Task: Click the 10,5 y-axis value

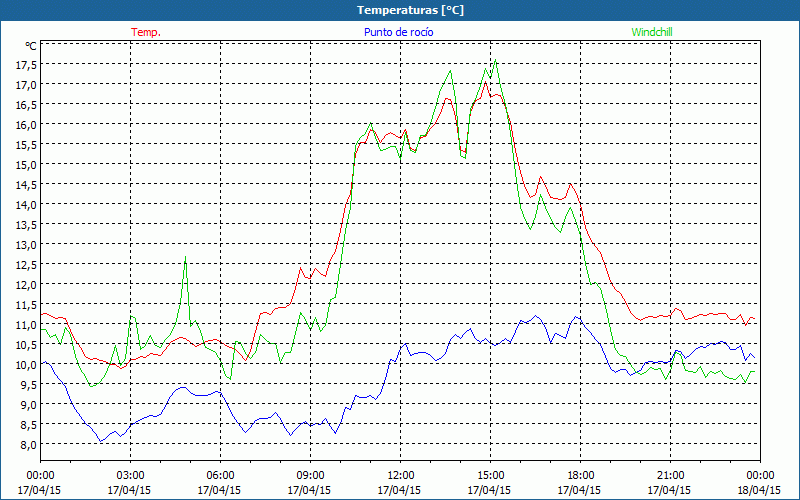Action: (x=26, y=344)
